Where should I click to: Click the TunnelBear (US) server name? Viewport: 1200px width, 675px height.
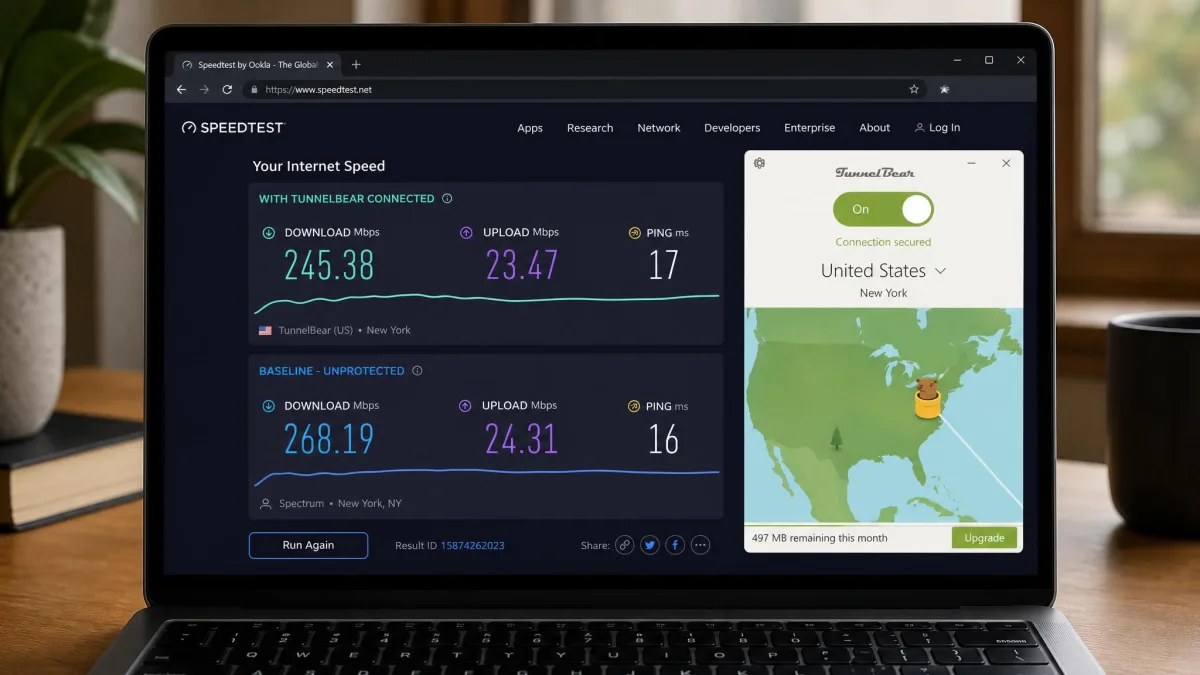316,330
